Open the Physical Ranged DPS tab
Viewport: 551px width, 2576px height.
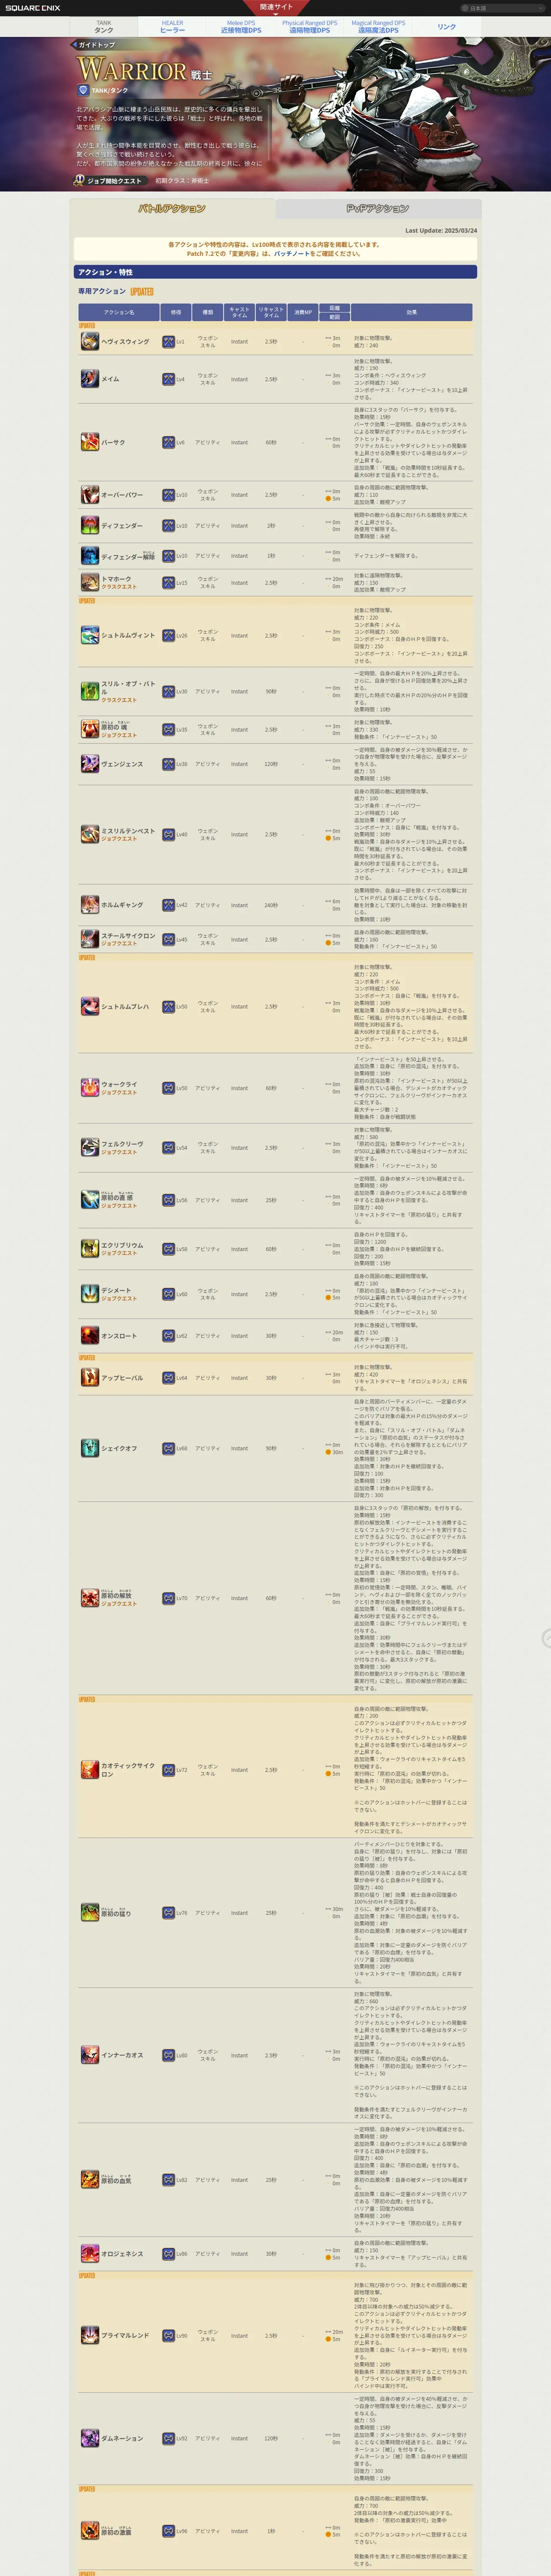(x=310, y=27)
